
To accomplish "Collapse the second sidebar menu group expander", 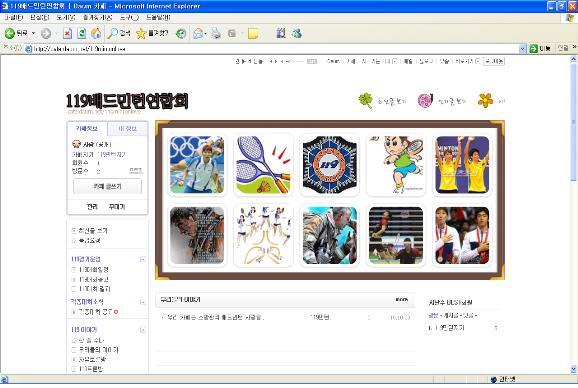I will point(142,302).
